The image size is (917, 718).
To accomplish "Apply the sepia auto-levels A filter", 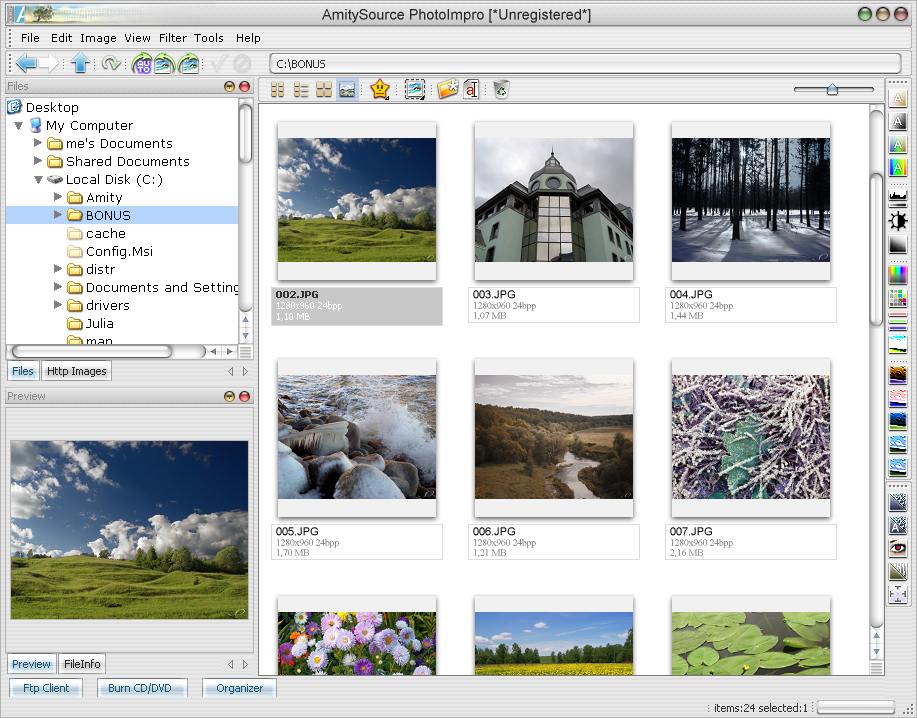I will [x=898, y=98].
